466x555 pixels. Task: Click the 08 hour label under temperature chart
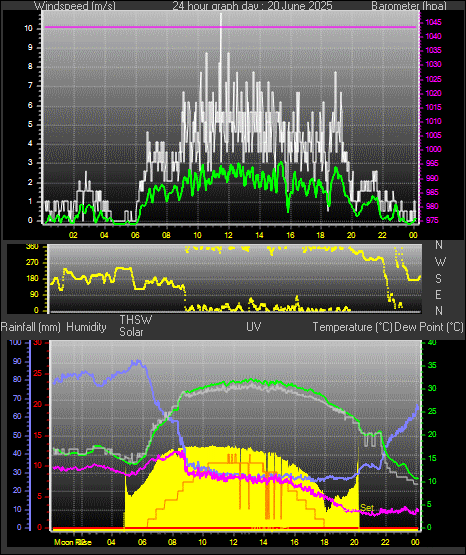point(172,542)
